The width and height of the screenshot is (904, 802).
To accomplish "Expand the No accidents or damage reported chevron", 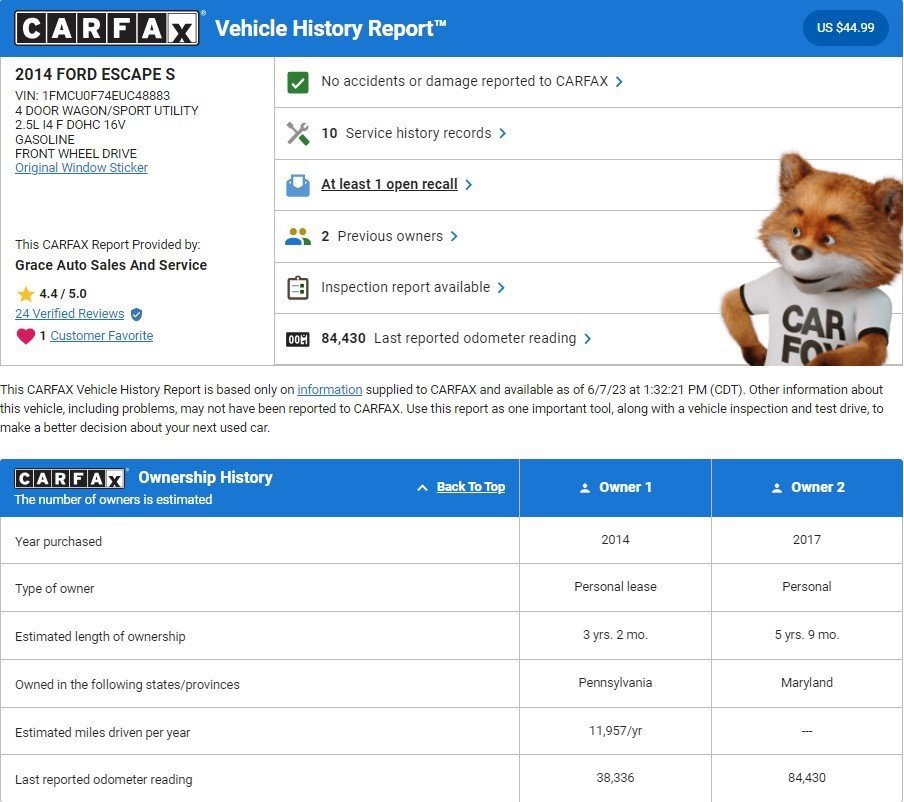I will pyautogui.click(x=619, y=82).
